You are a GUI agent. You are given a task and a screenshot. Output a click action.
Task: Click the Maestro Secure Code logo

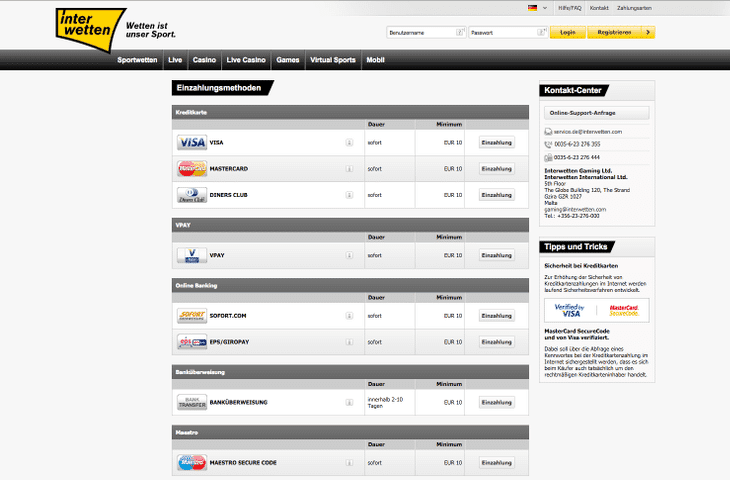pos(192,463)
